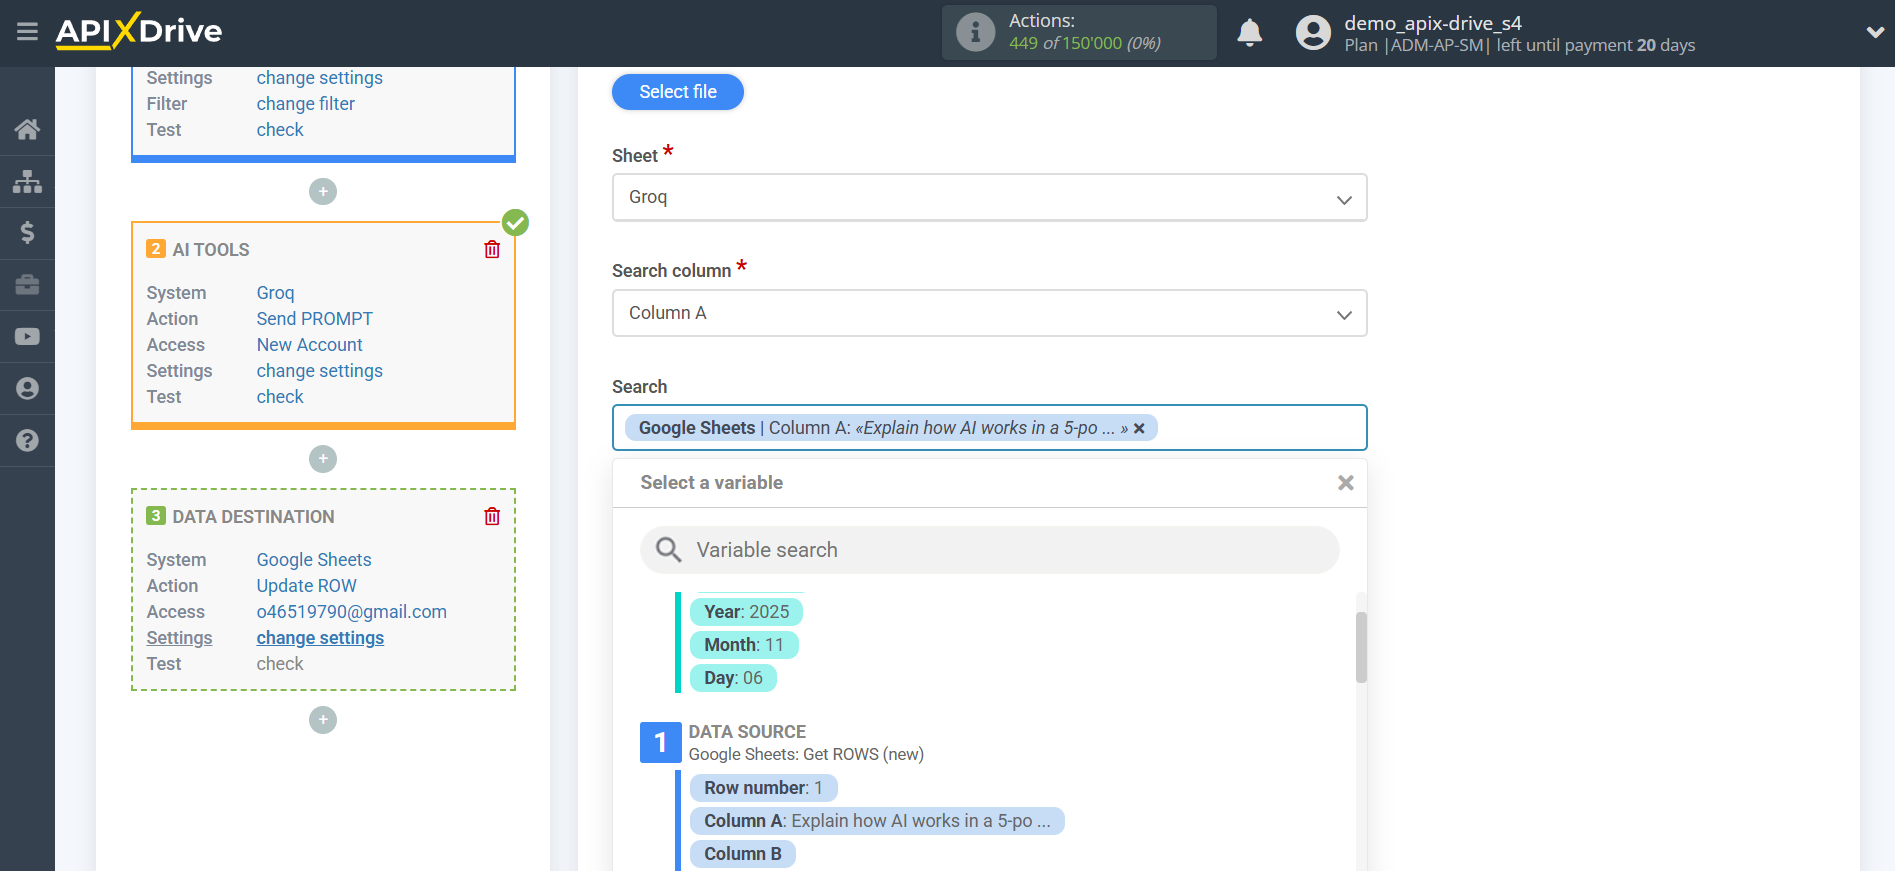This screenshot has height=871, width=1895.
Task: Remove the Google Sheets Column A search tag
Action: 1139,428
